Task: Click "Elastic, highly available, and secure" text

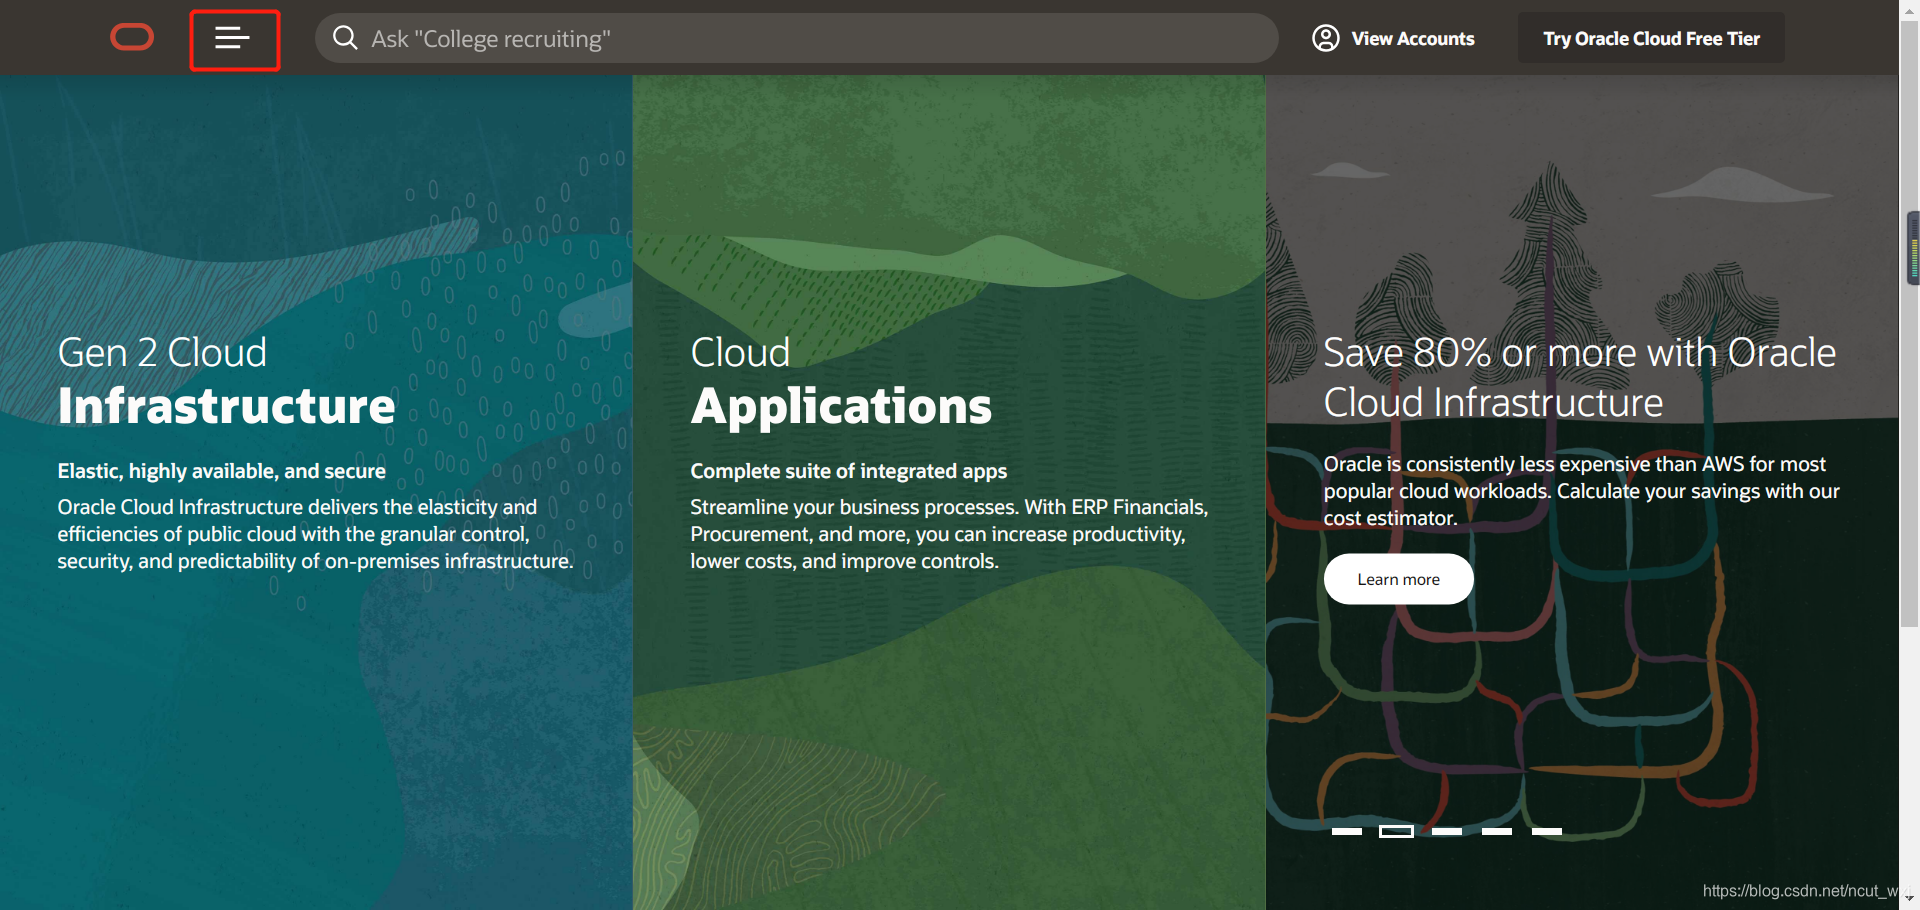Action: point(221,471)
